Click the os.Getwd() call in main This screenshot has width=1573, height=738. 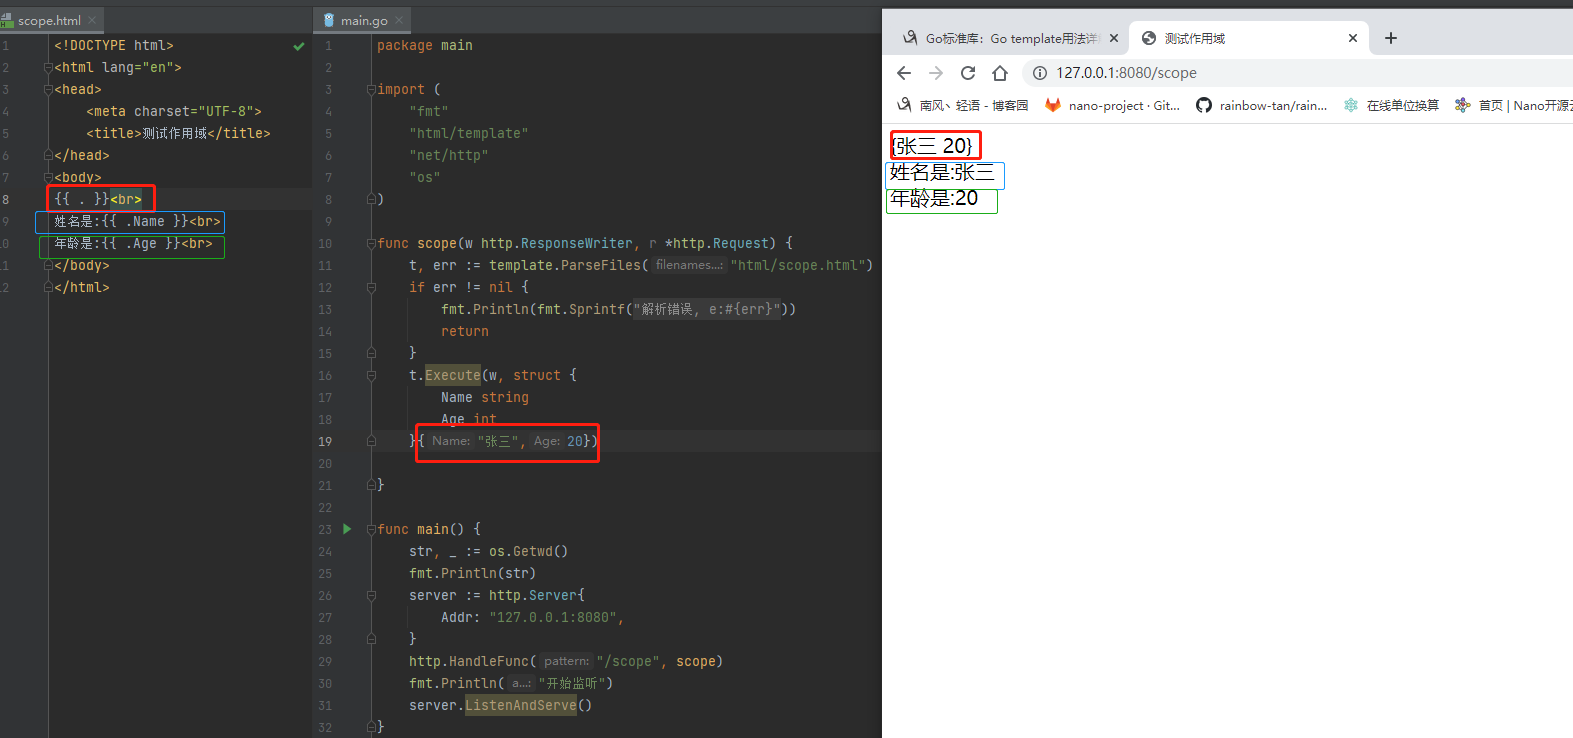coord(529,552)
